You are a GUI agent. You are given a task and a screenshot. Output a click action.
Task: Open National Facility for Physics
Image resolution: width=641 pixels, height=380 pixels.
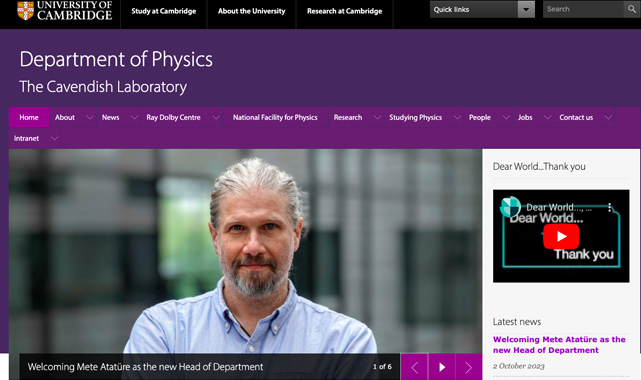tap(275, 117)
